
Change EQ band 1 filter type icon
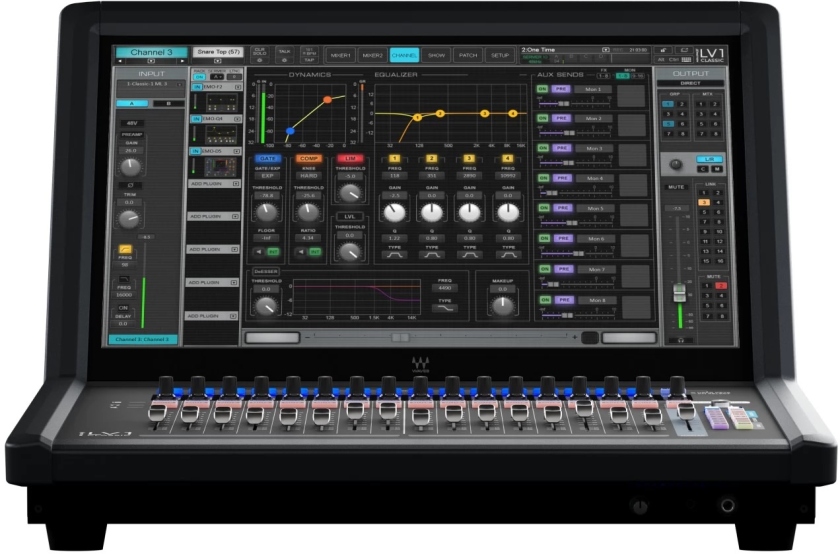395,255
